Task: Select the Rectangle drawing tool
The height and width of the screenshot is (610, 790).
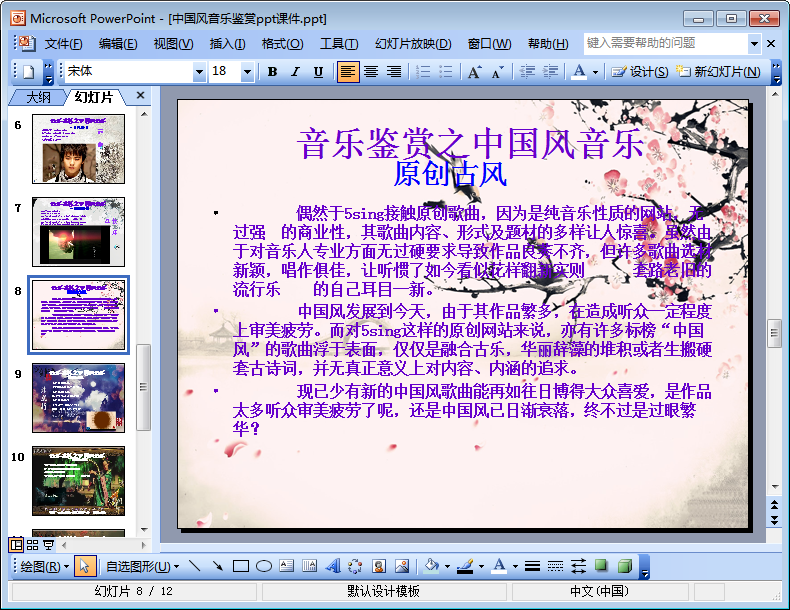Action: point(241,567)
